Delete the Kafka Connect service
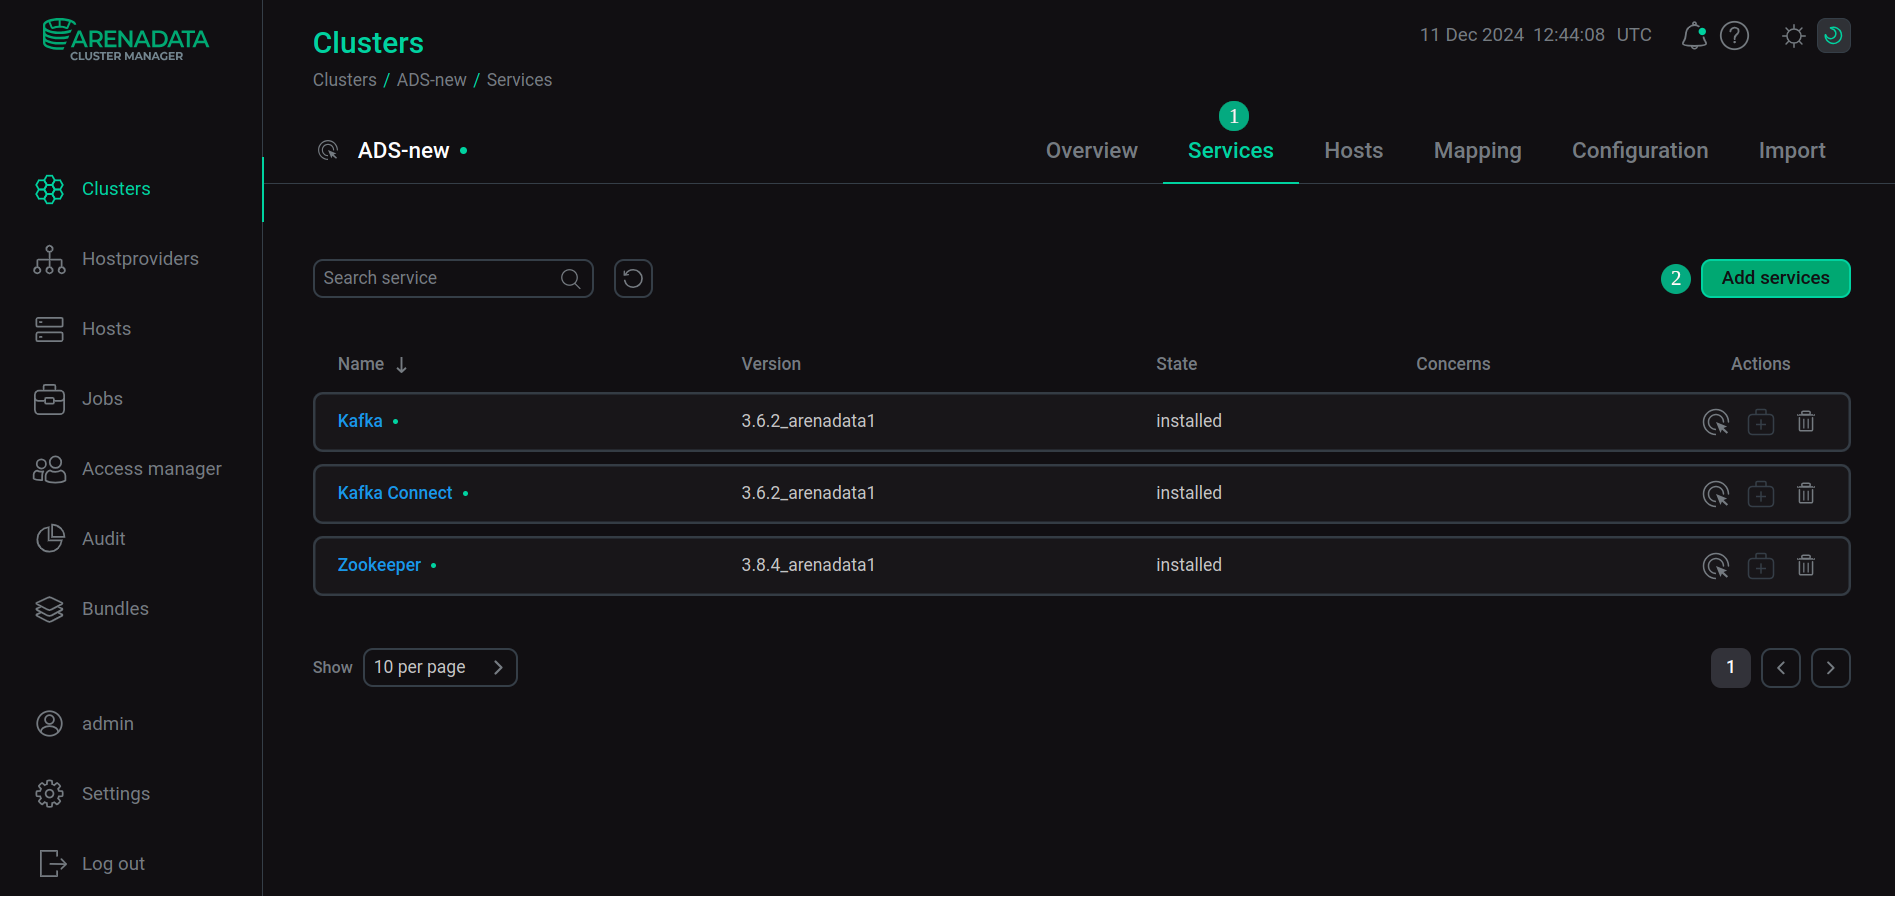The image size is (1895, 897). [x=1806, y=494]
